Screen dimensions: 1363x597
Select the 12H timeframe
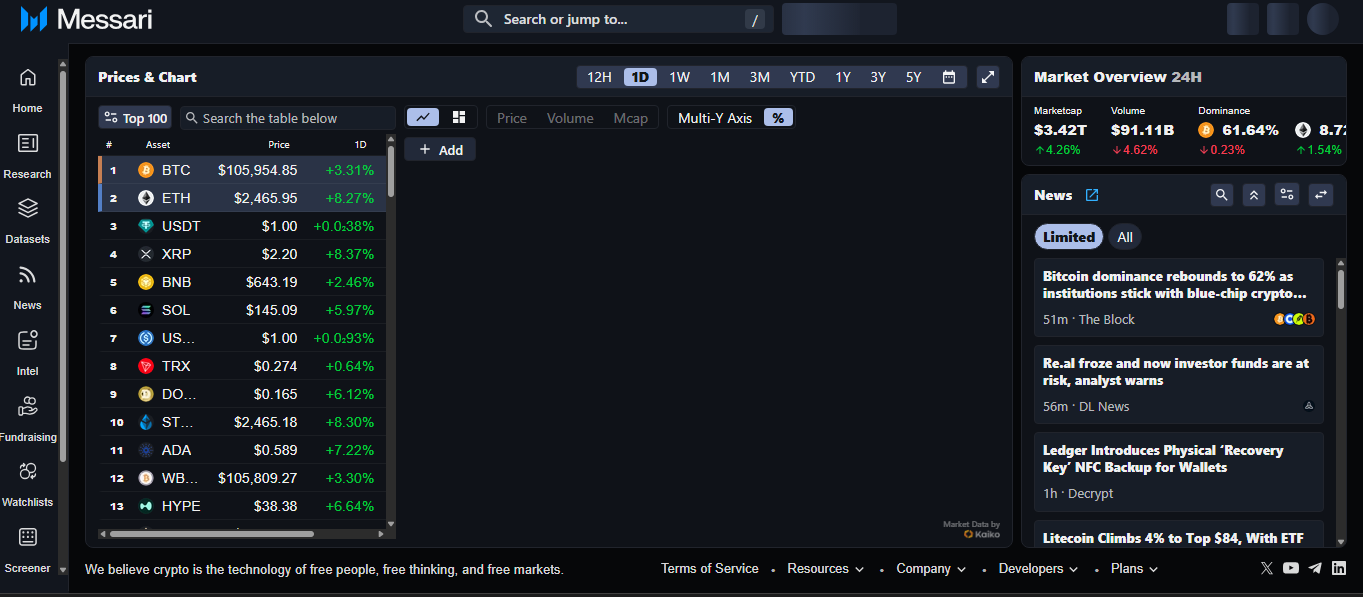tap(599, 77)
